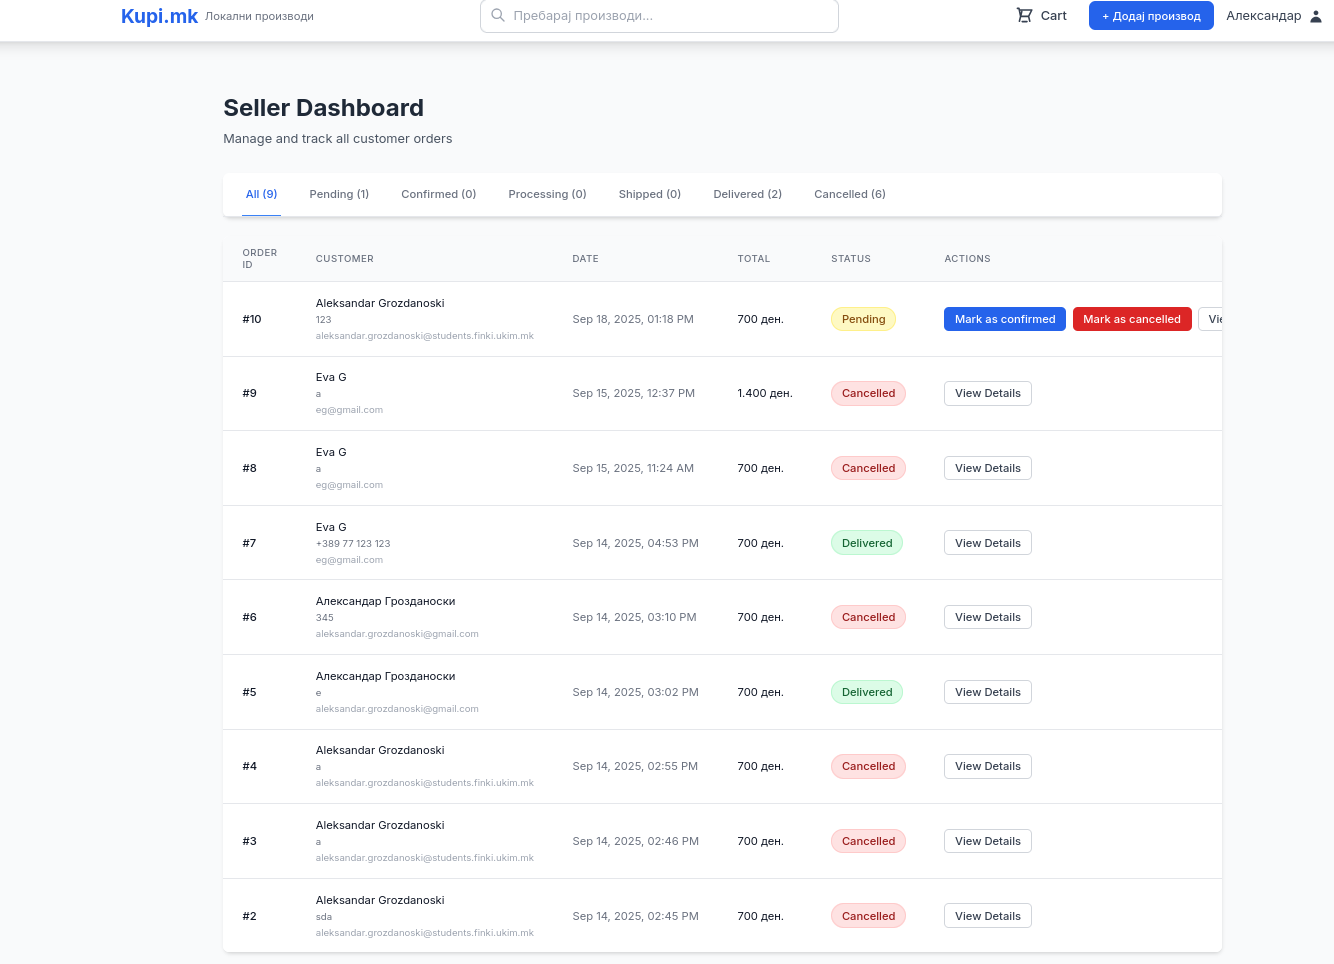Filter by the Cancelled (6) tab

click(849, 194)
